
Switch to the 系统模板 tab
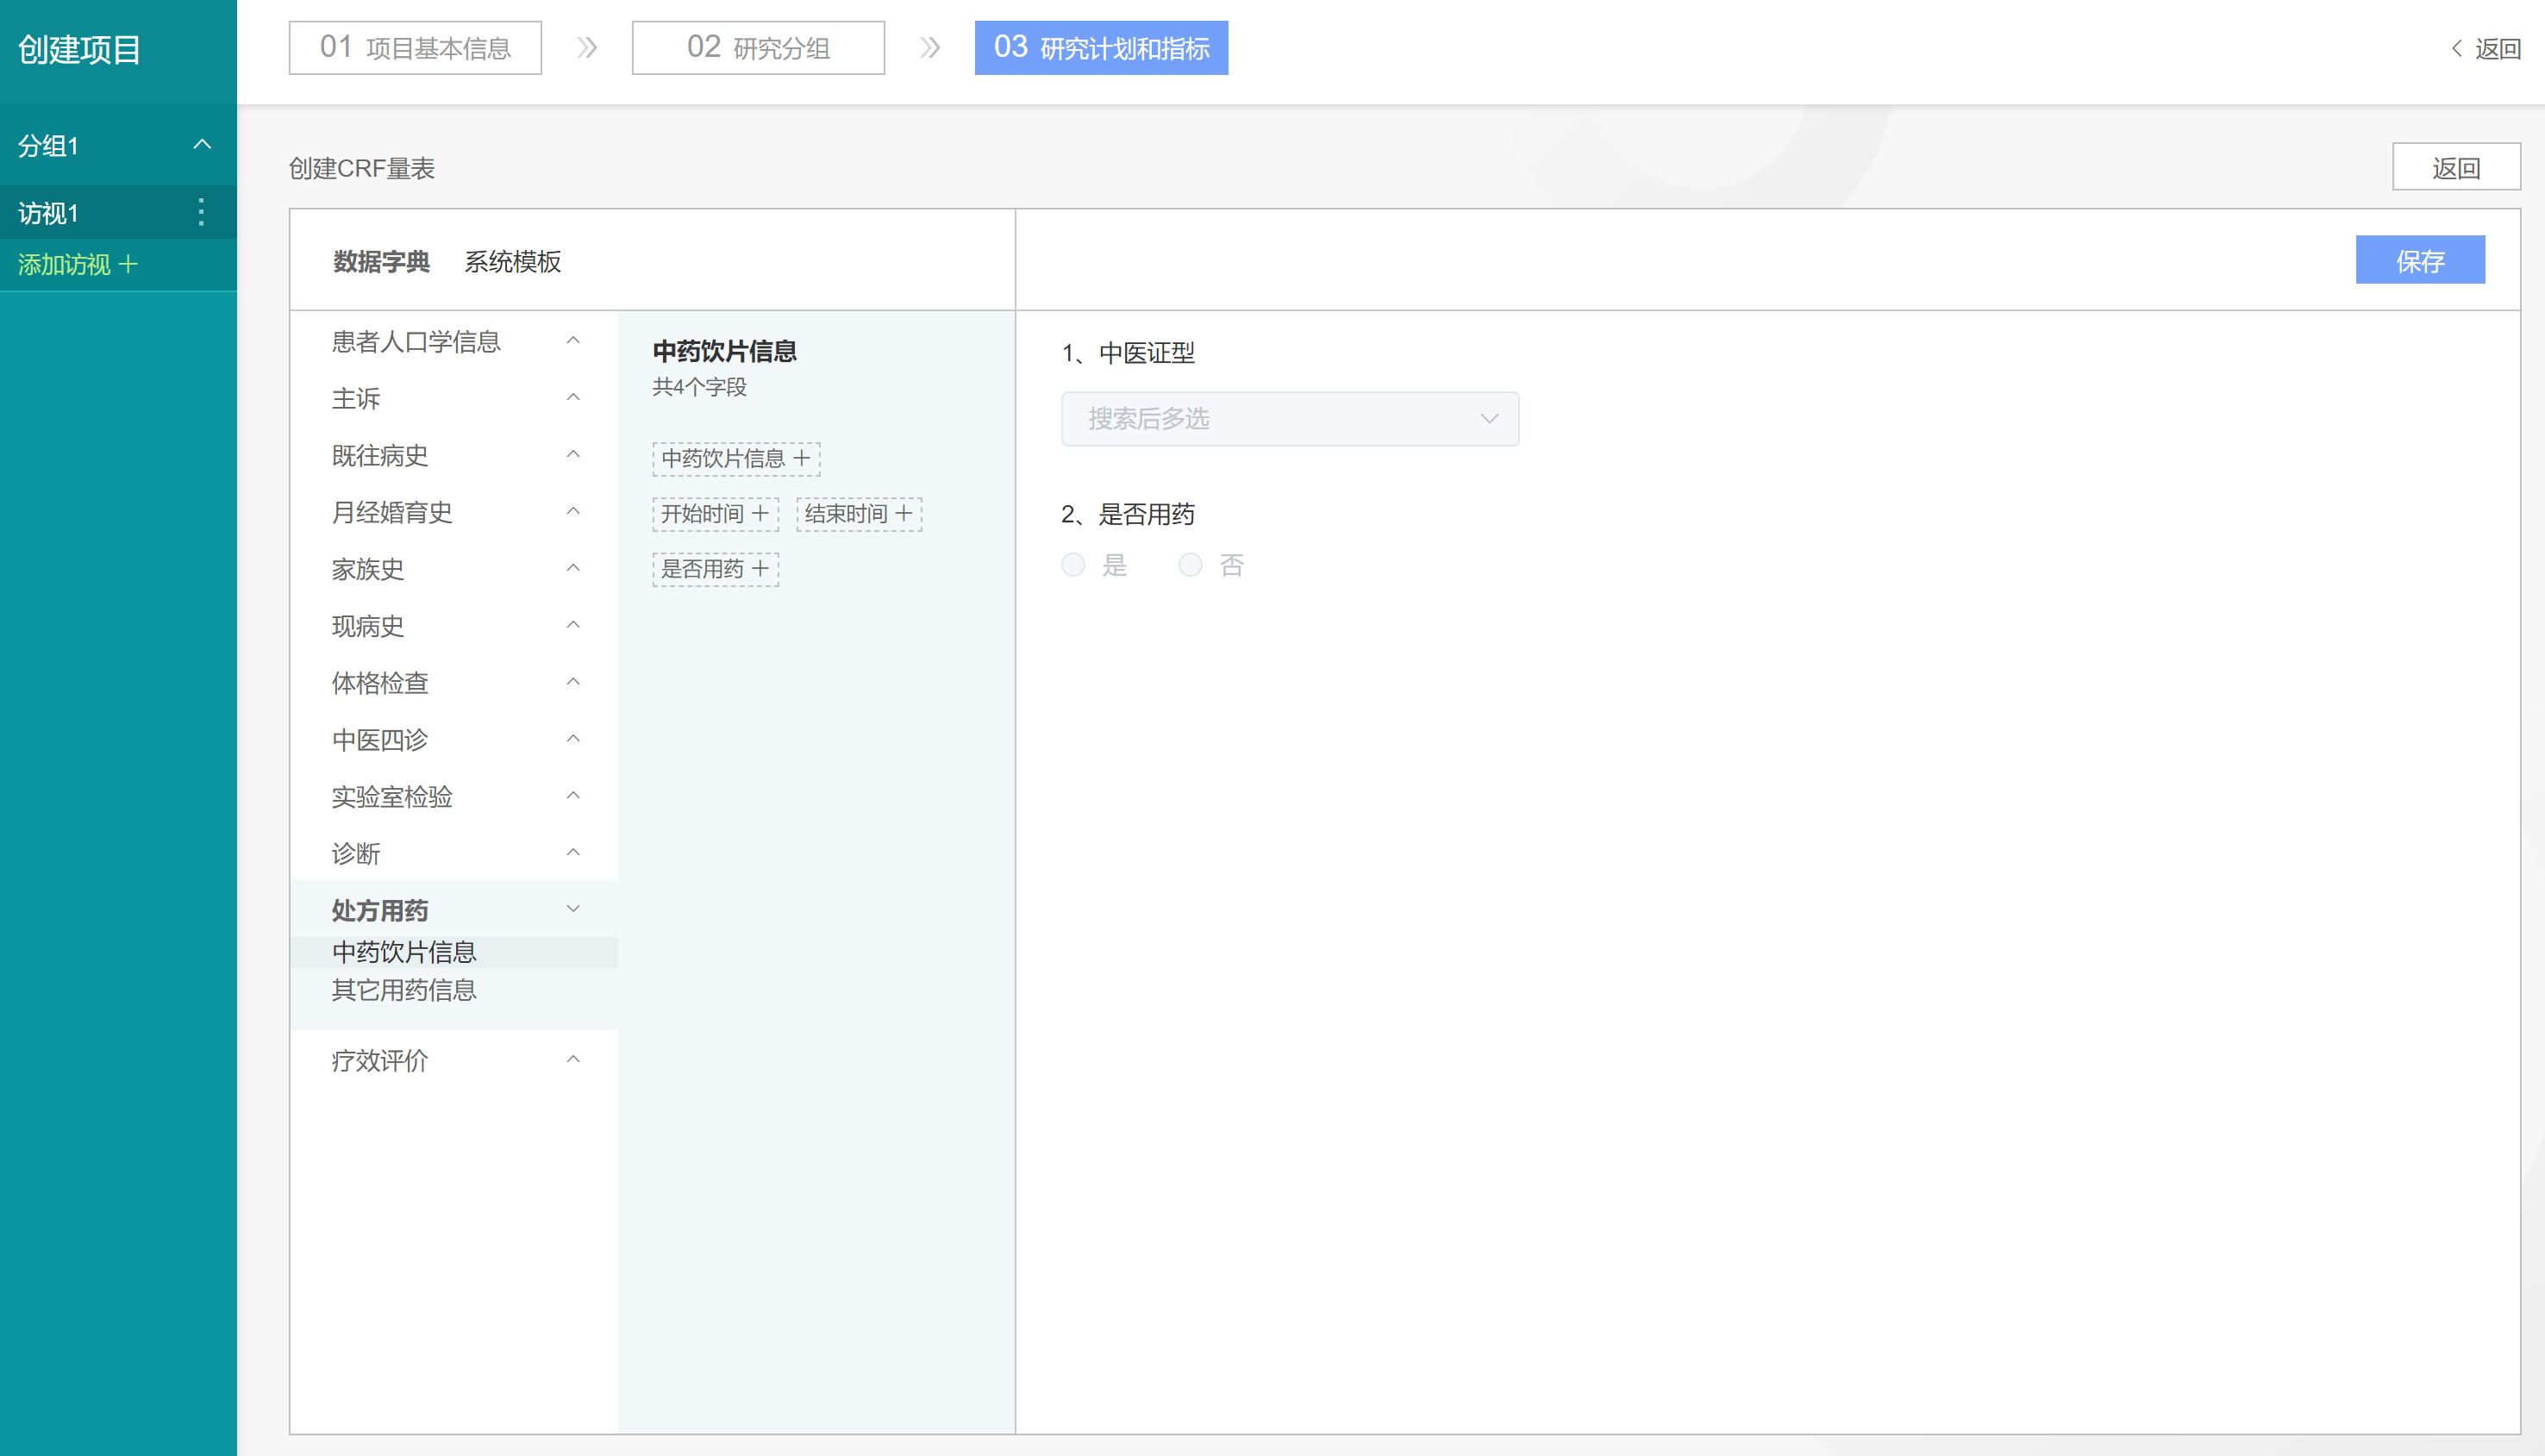pyautogui.click(x=512, y=261)
